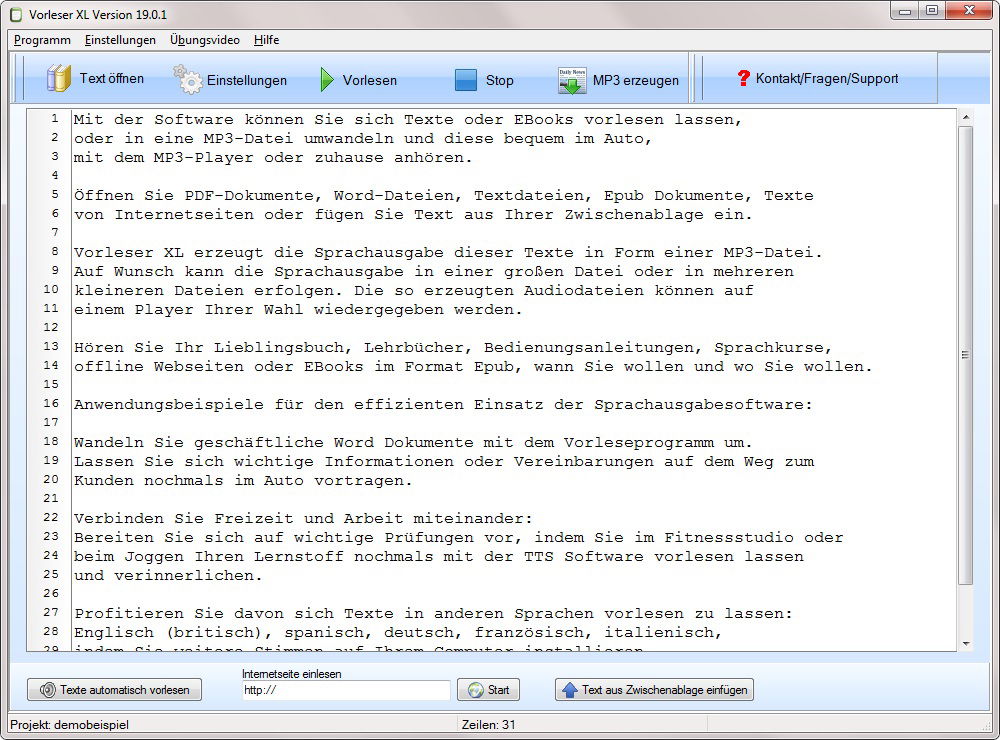Screen dimensions: 1000x740
Task: Click the line 'Kunden nochmals im Auto vortragen.'
Action: pos(243,480)
